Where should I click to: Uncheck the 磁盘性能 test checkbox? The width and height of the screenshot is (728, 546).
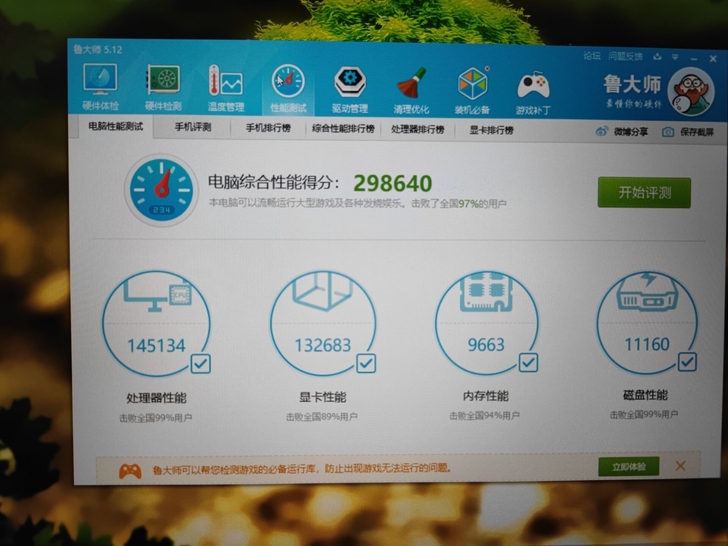click(x=687, y=362)
